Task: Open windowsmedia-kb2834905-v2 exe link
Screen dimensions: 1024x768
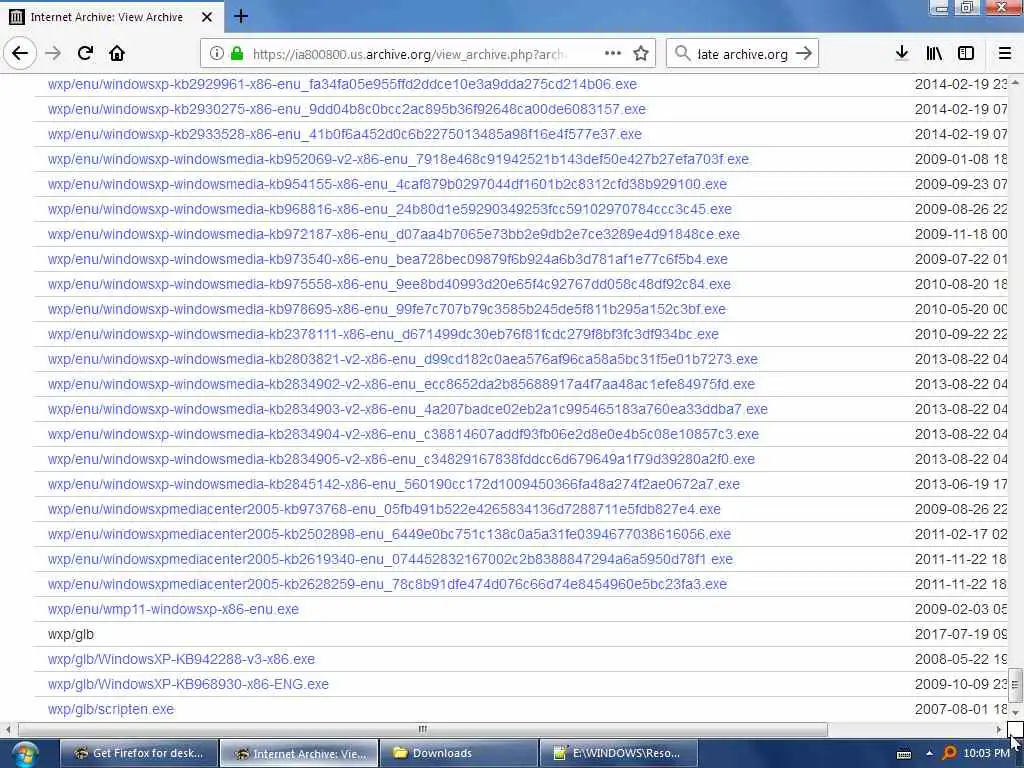Action: pyautogui.click(x=401, y=459)
